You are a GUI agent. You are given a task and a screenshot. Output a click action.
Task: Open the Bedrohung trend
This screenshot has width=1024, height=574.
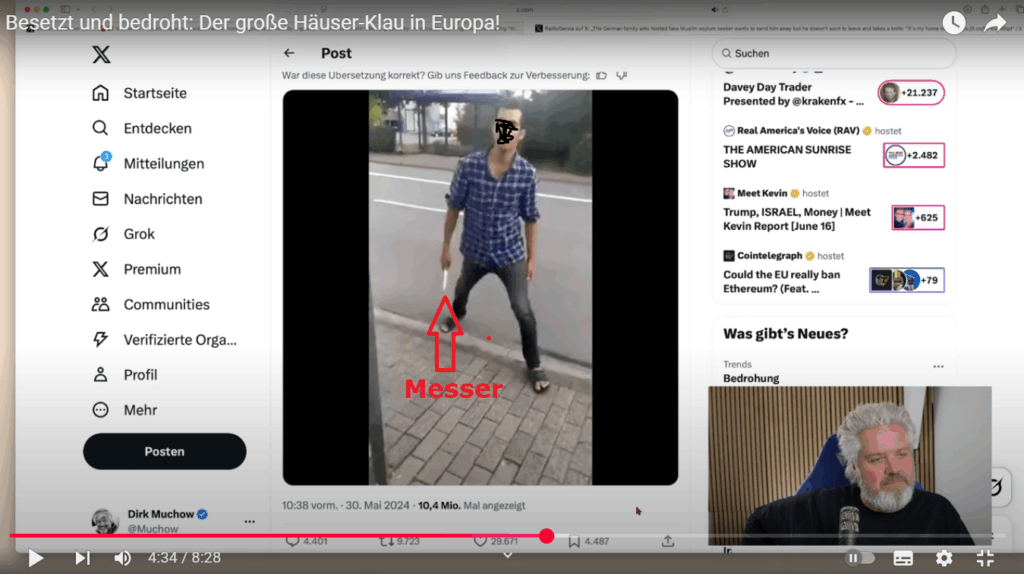751,378
